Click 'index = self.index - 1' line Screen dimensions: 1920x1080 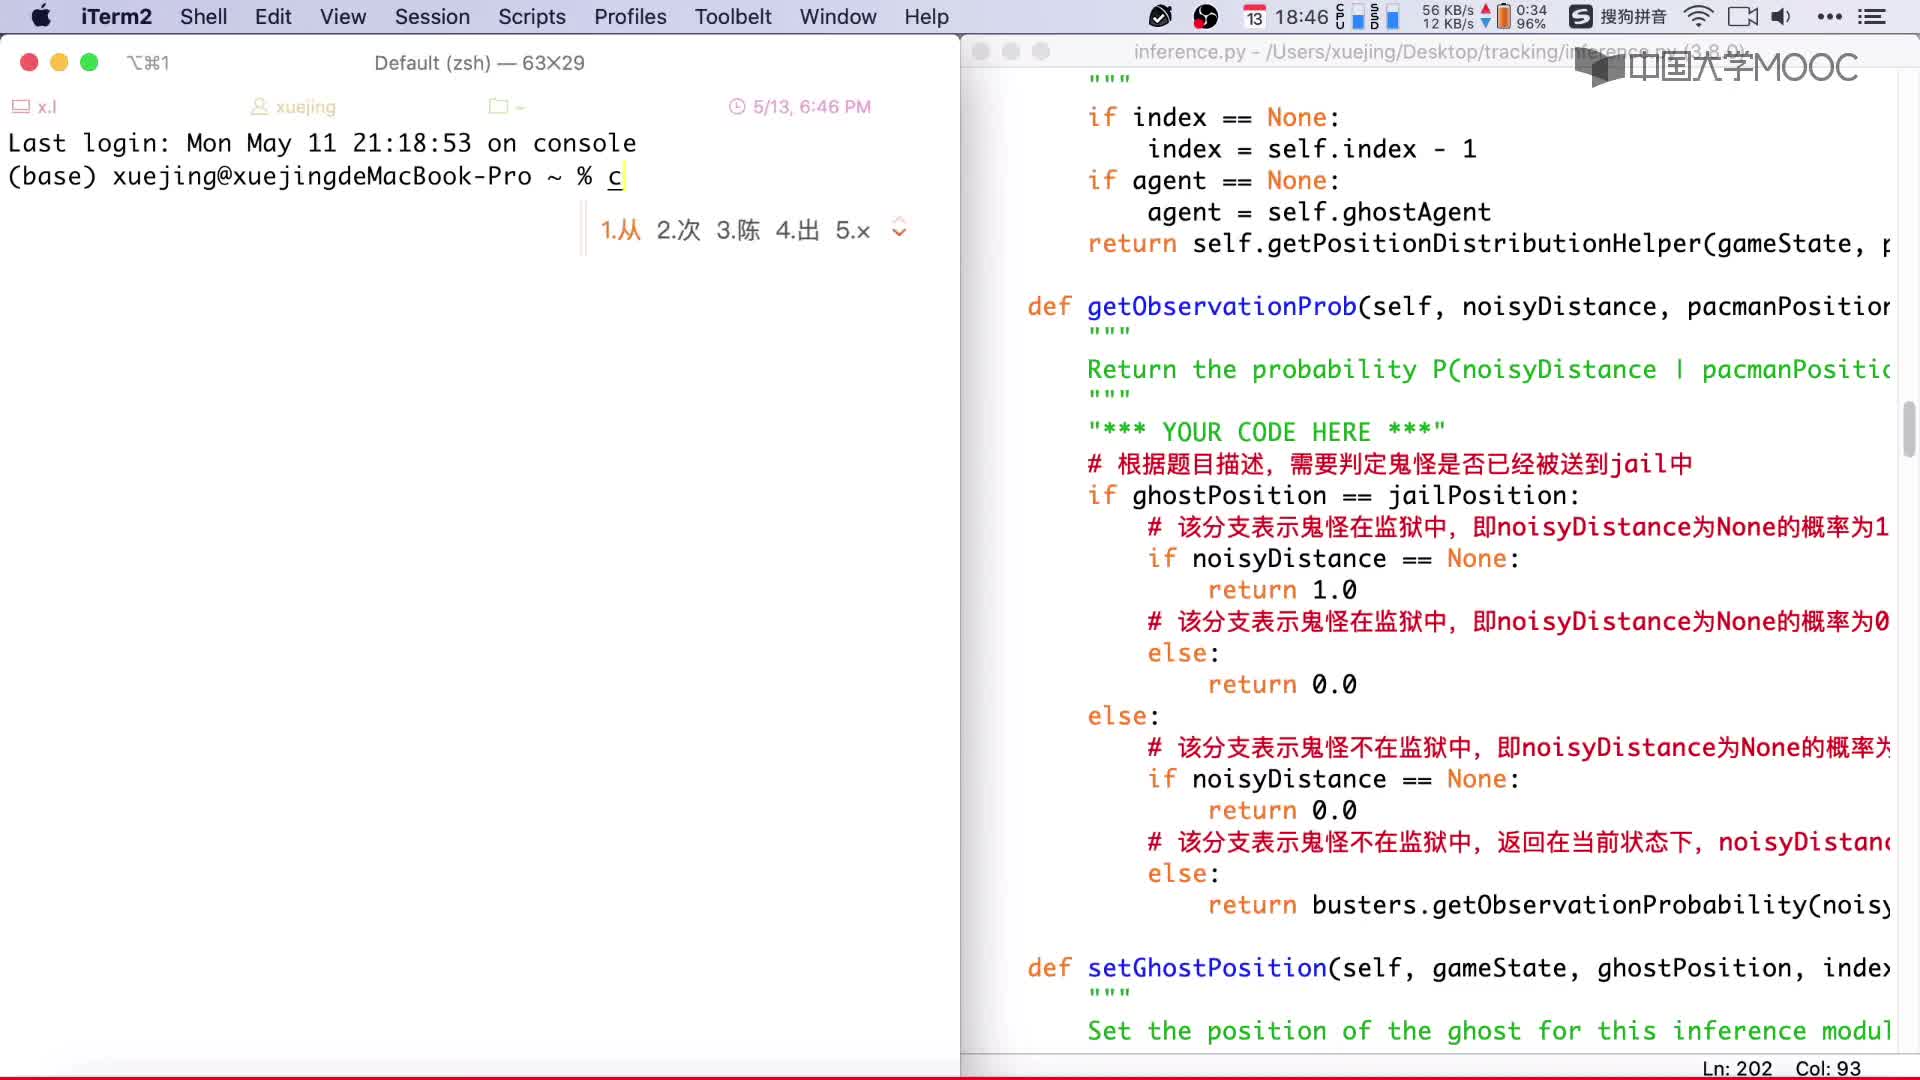[1311, 149]
